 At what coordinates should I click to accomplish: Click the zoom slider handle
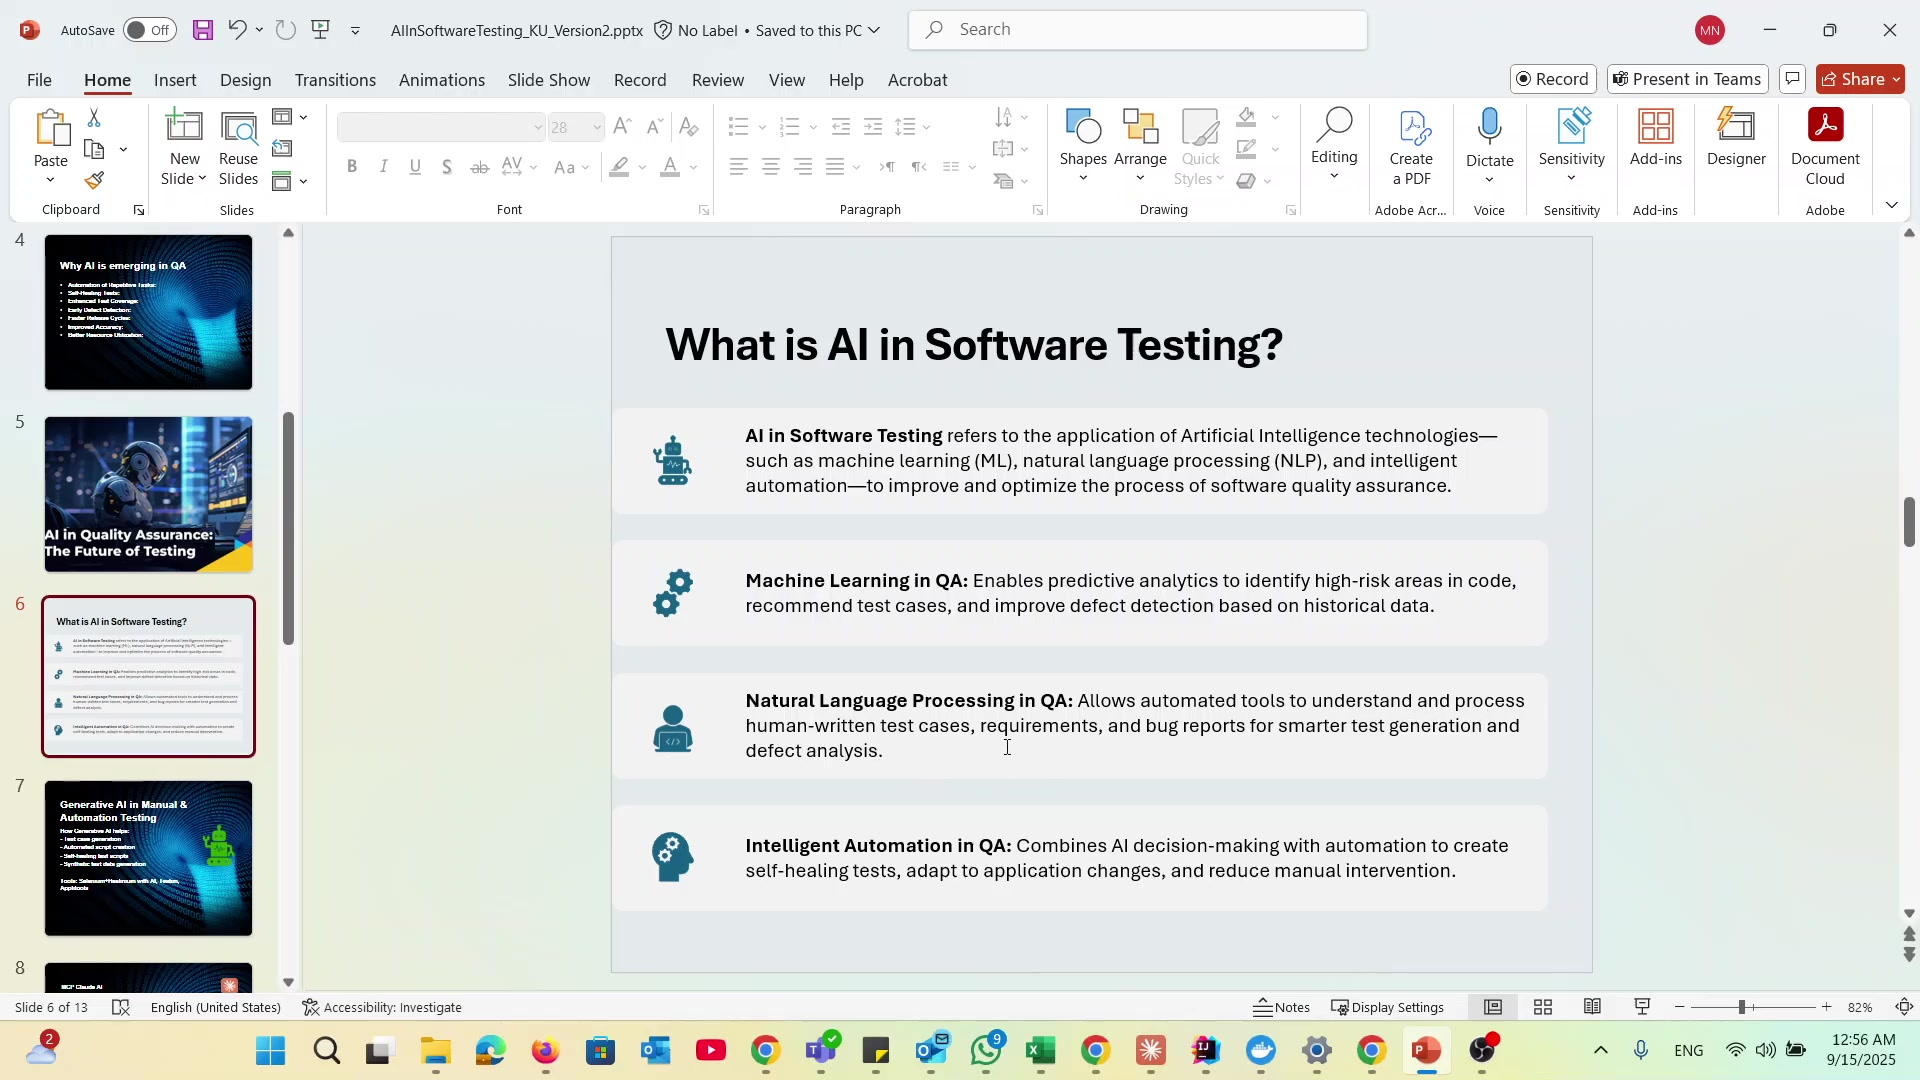click(x=1741, y=1007)
